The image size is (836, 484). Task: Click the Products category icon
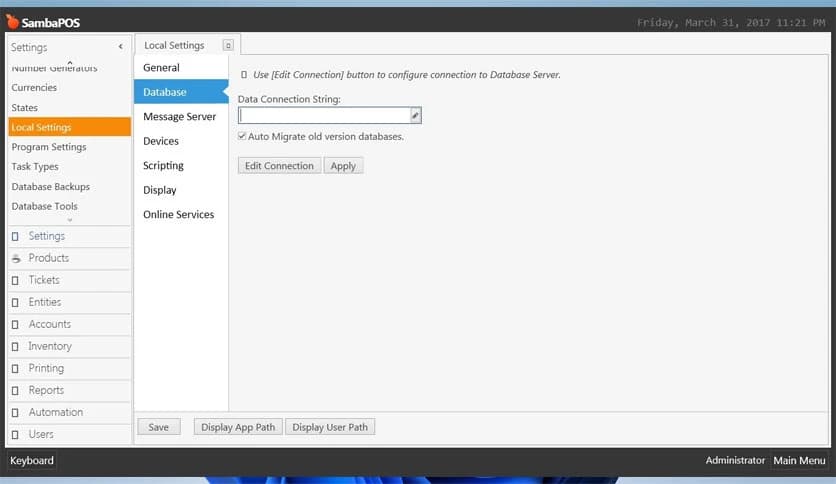[16, 259]
